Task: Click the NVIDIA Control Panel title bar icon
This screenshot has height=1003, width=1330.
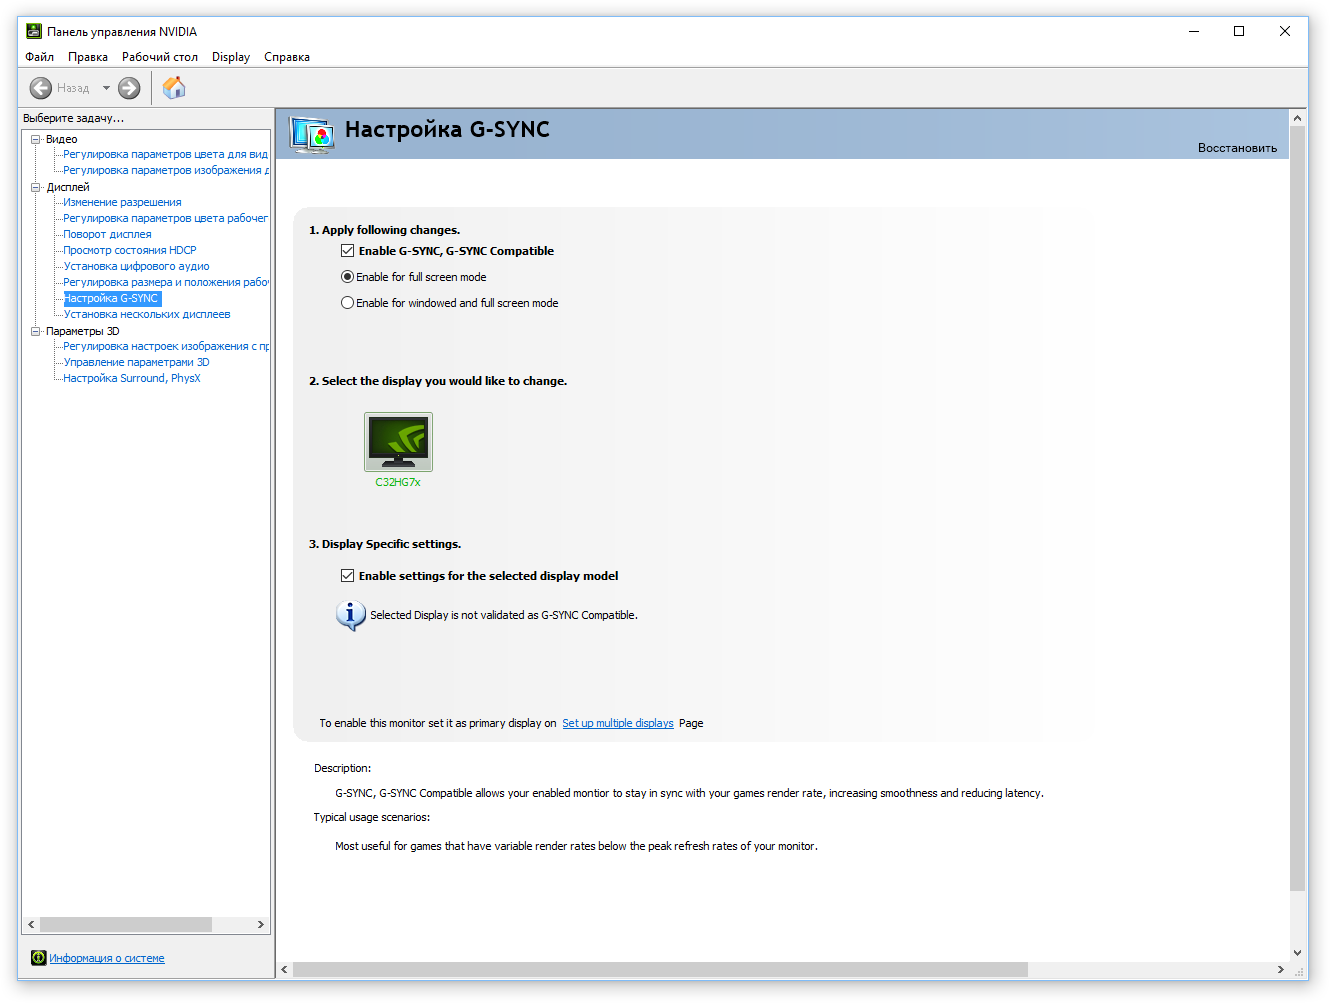Action: coord(34,31)
